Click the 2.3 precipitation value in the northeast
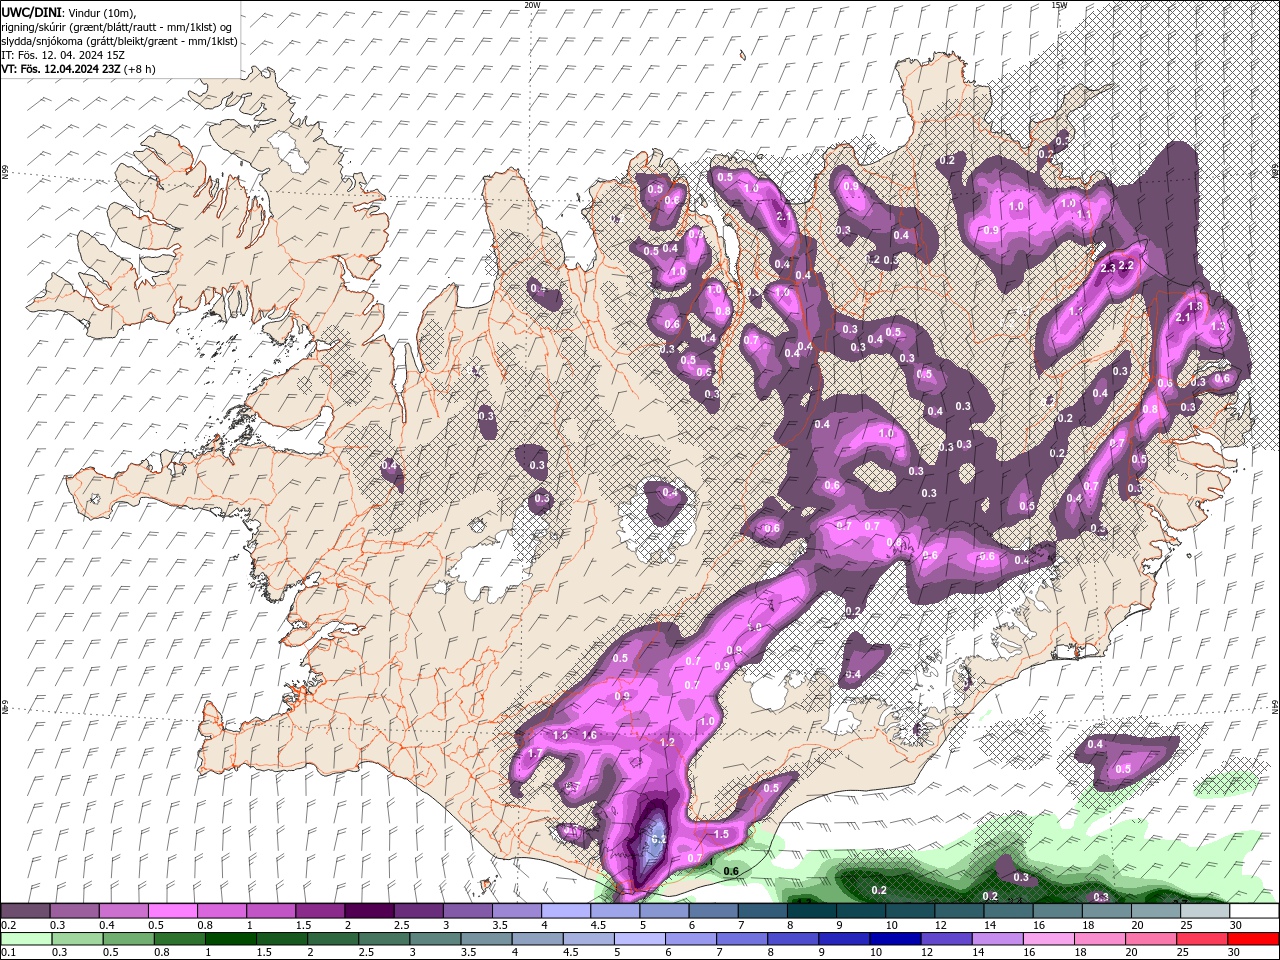 tap(1107, 268)
